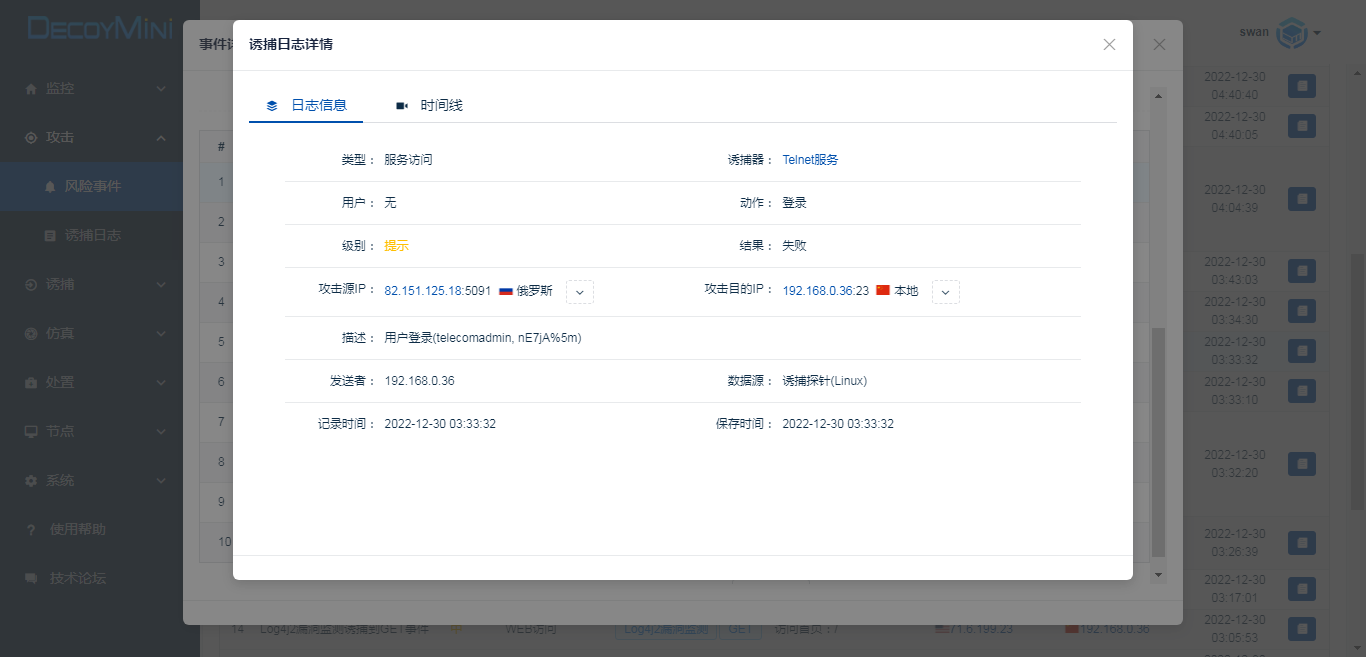Open Telnet服务 trap link

(810, 160)
